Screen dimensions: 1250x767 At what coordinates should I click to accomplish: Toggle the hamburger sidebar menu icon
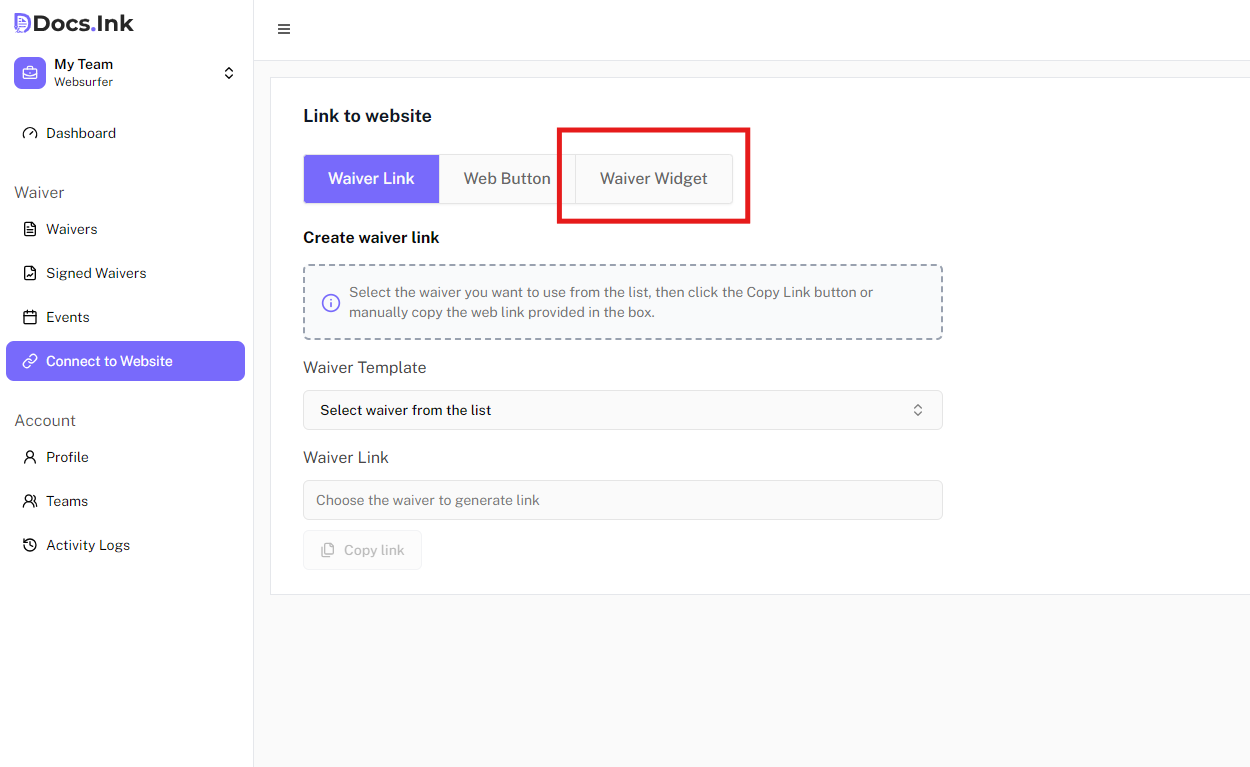point(284,29)
